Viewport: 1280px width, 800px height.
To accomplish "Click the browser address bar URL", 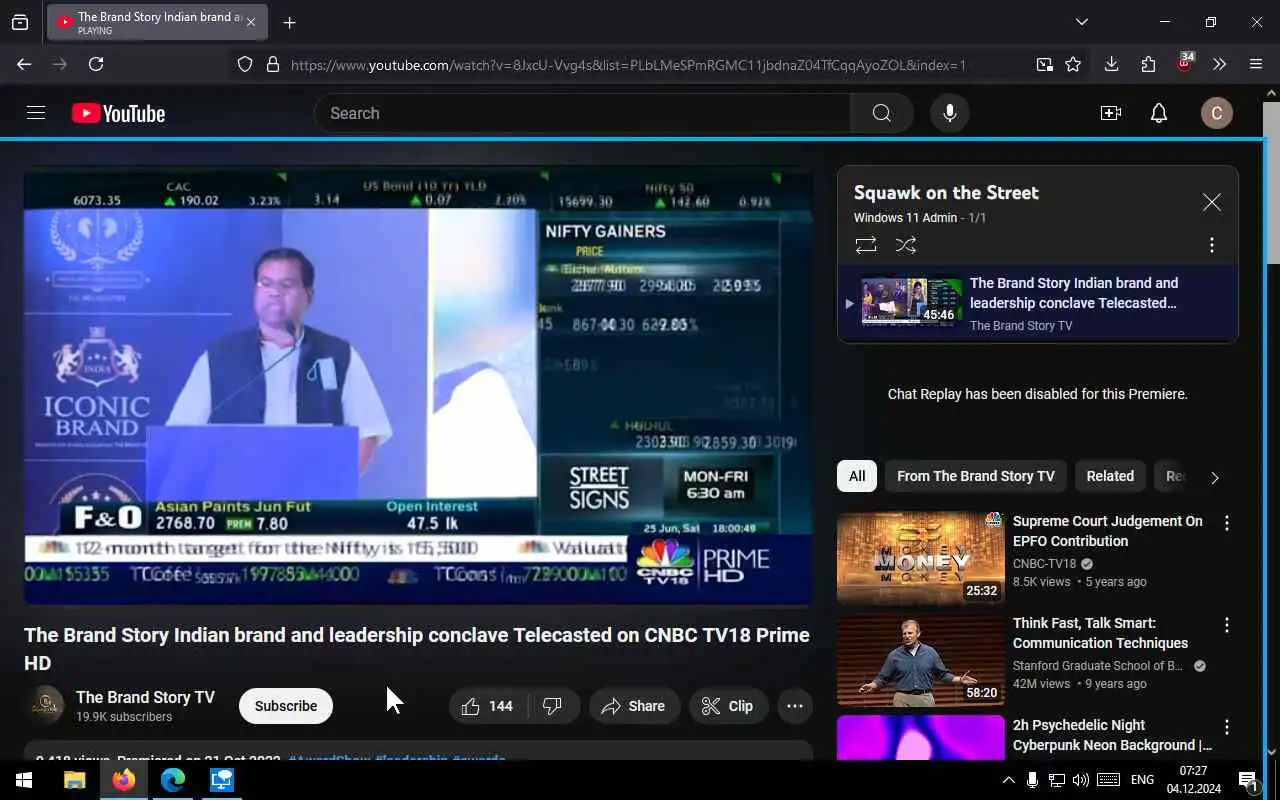I will tap(628, 65).
